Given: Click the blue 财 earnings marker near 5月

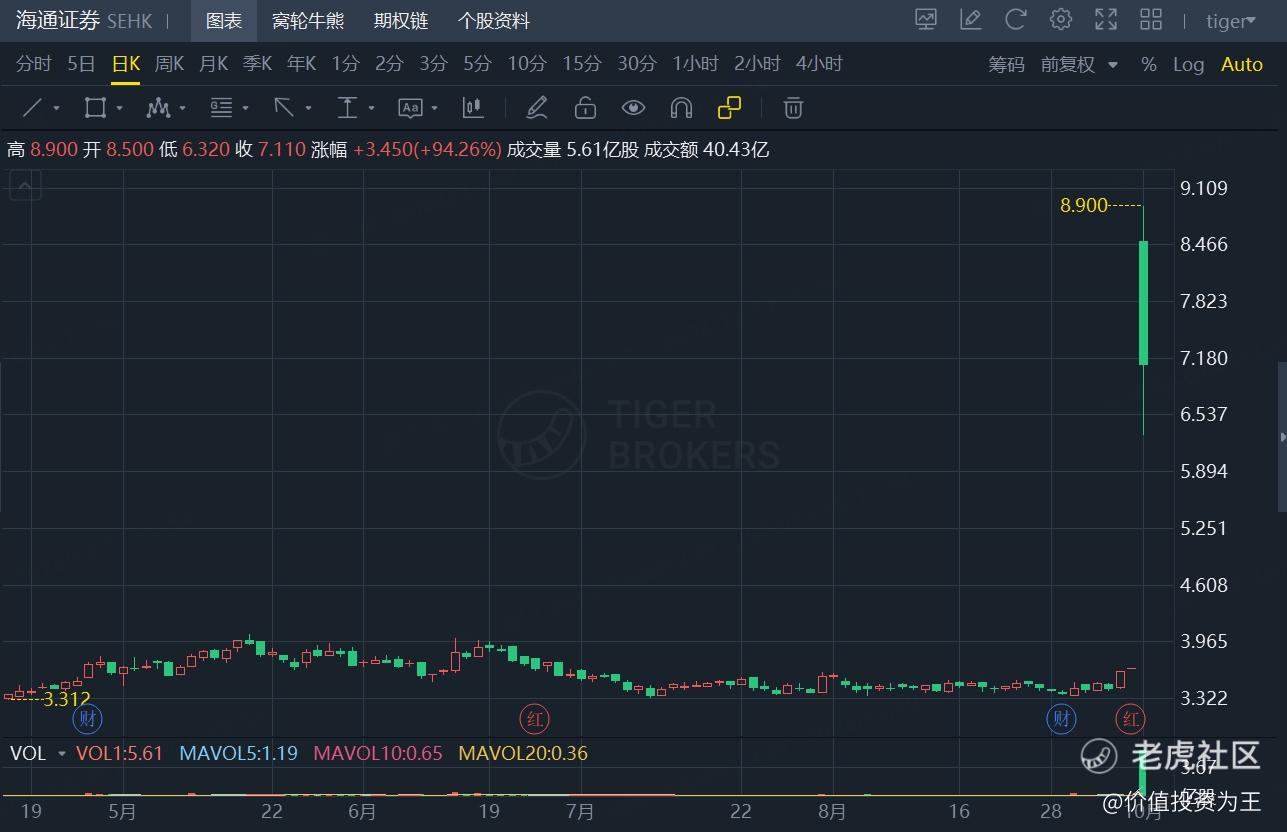Looking at the screenshot, I should [88, 718].
